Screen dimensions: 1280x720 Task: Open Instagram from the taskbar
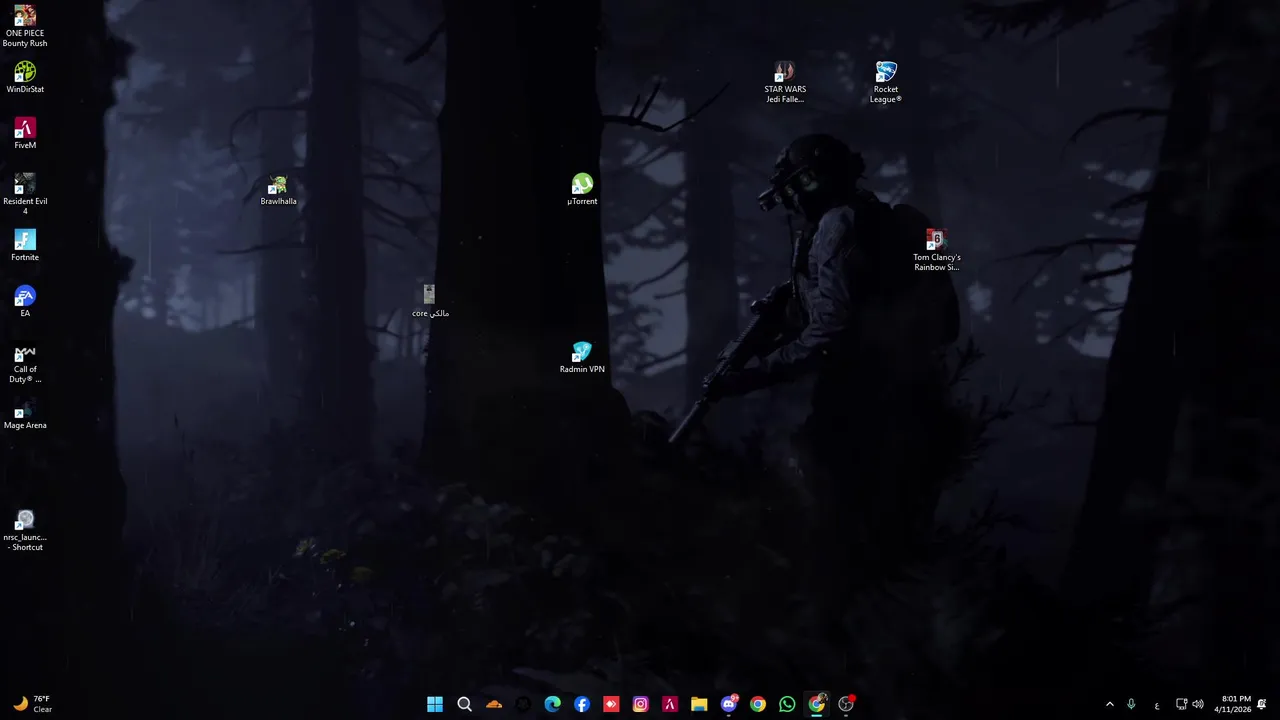tap(641, 704)
